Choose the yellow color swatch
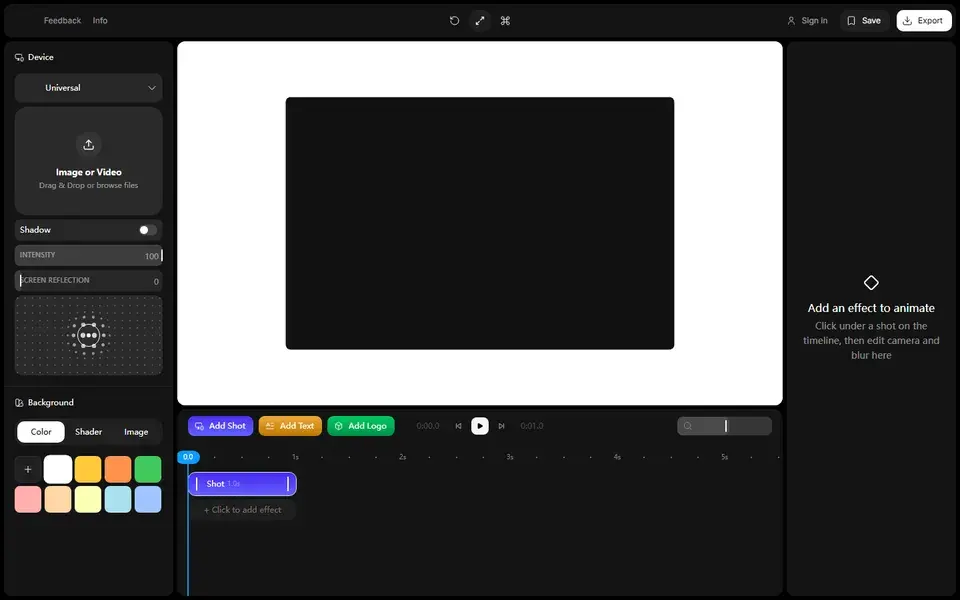Viewport: 960px width, 600px height. pos(88,470)
